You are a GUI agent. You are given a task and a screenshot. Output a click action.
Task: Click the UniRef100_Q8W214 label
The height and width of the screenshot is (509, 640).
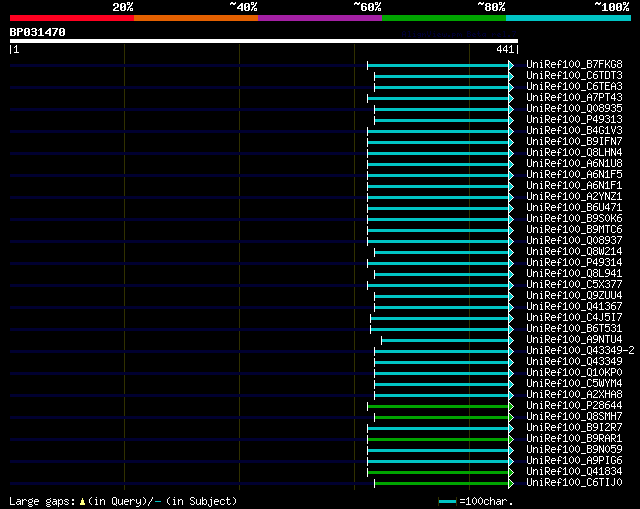574,252
